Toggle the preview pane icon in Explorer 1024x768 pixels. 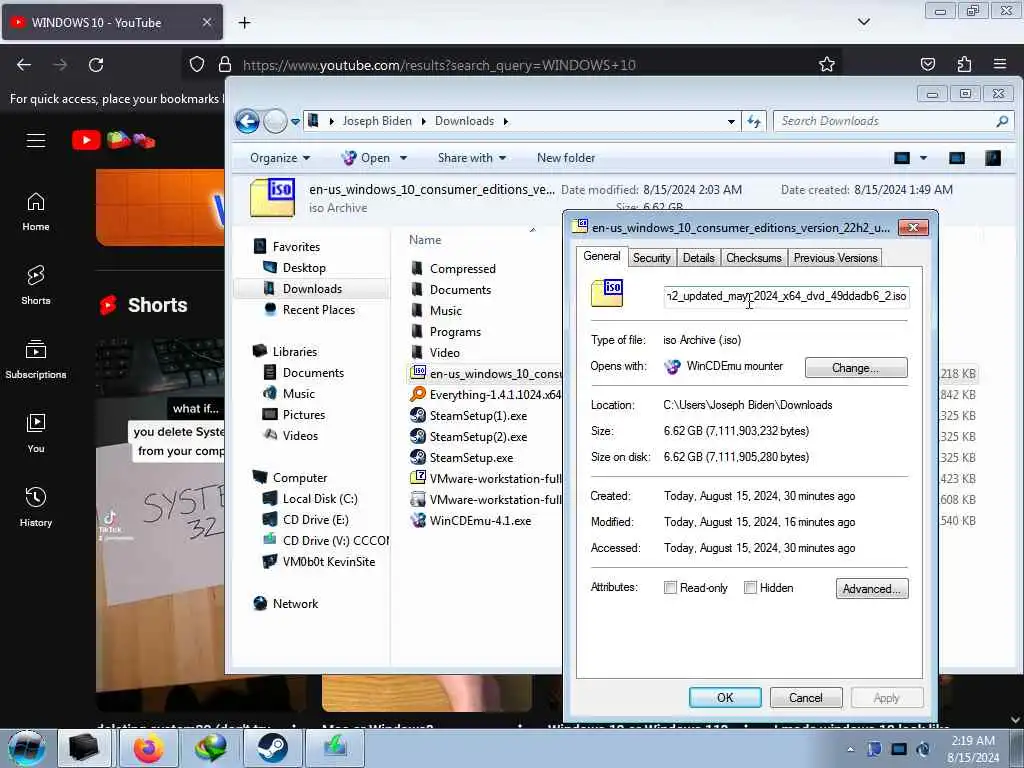[957, 158]
